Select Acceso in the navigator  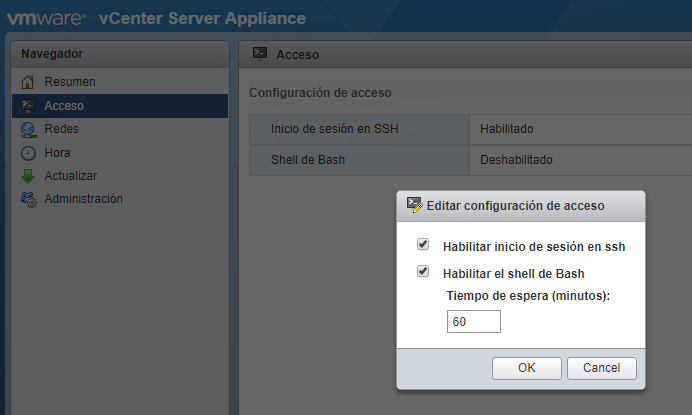pyautogui.click(x=120, y=106)
